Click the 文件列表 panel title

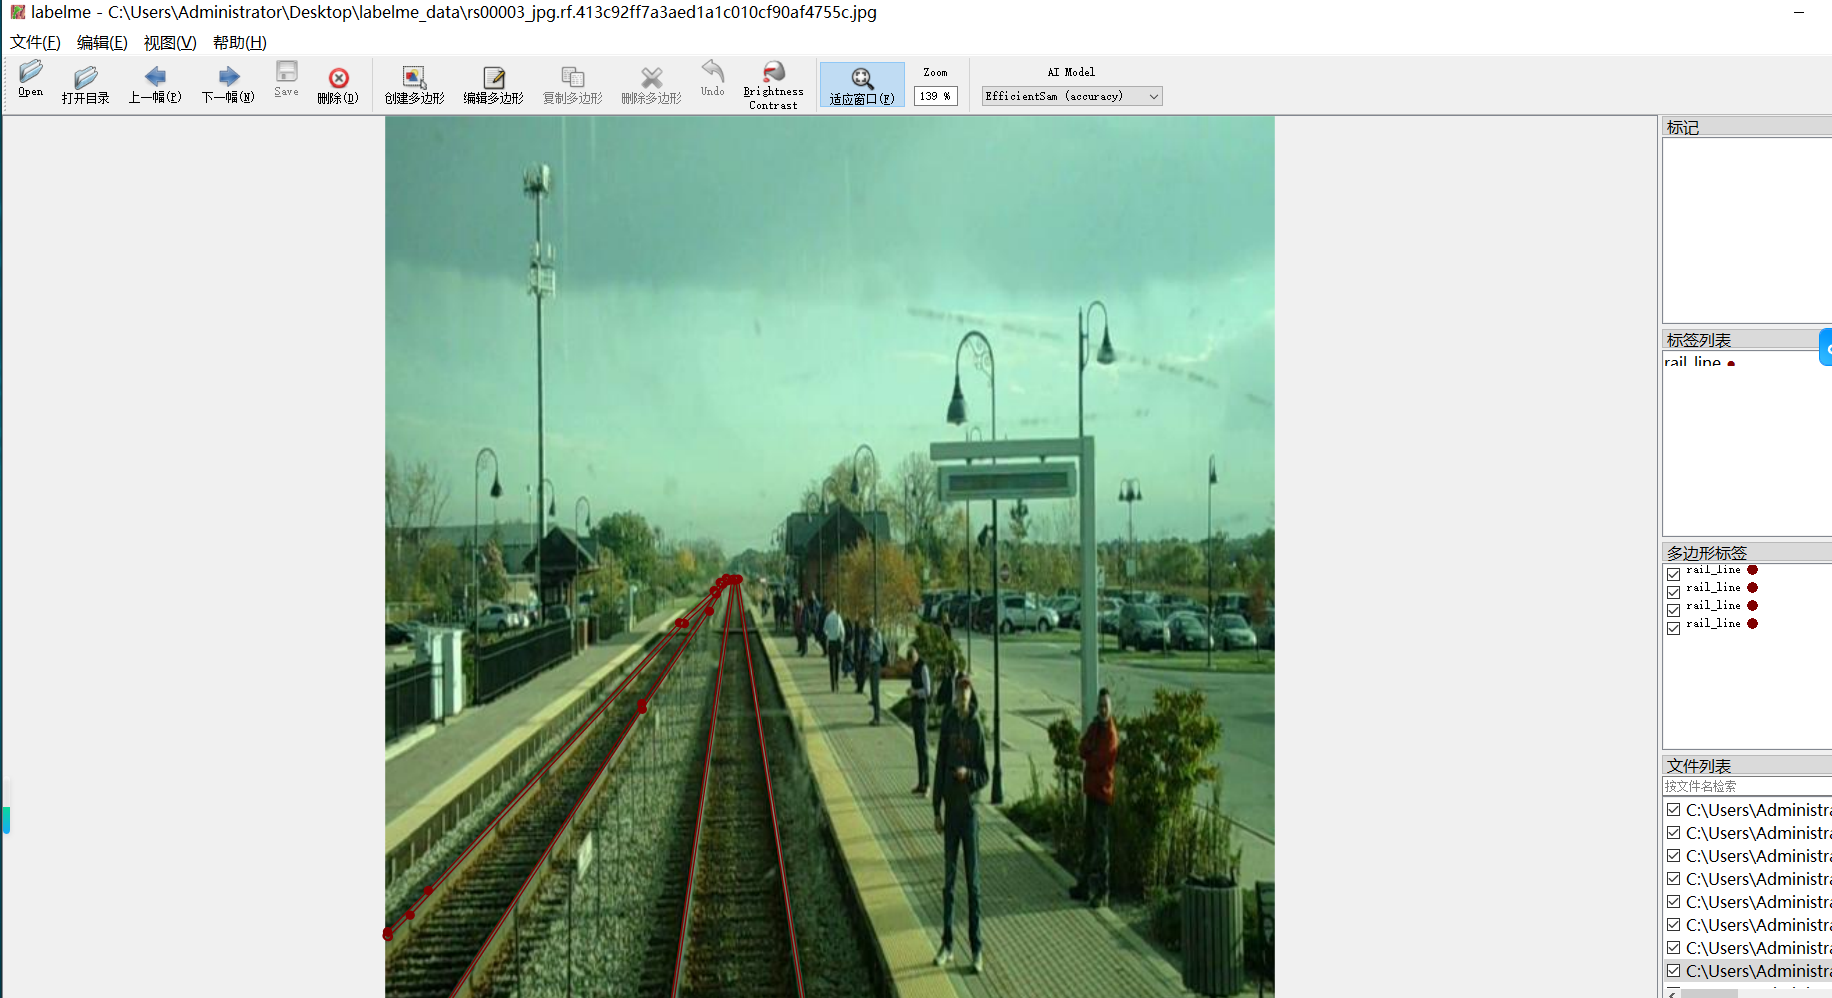[1699, 766]
